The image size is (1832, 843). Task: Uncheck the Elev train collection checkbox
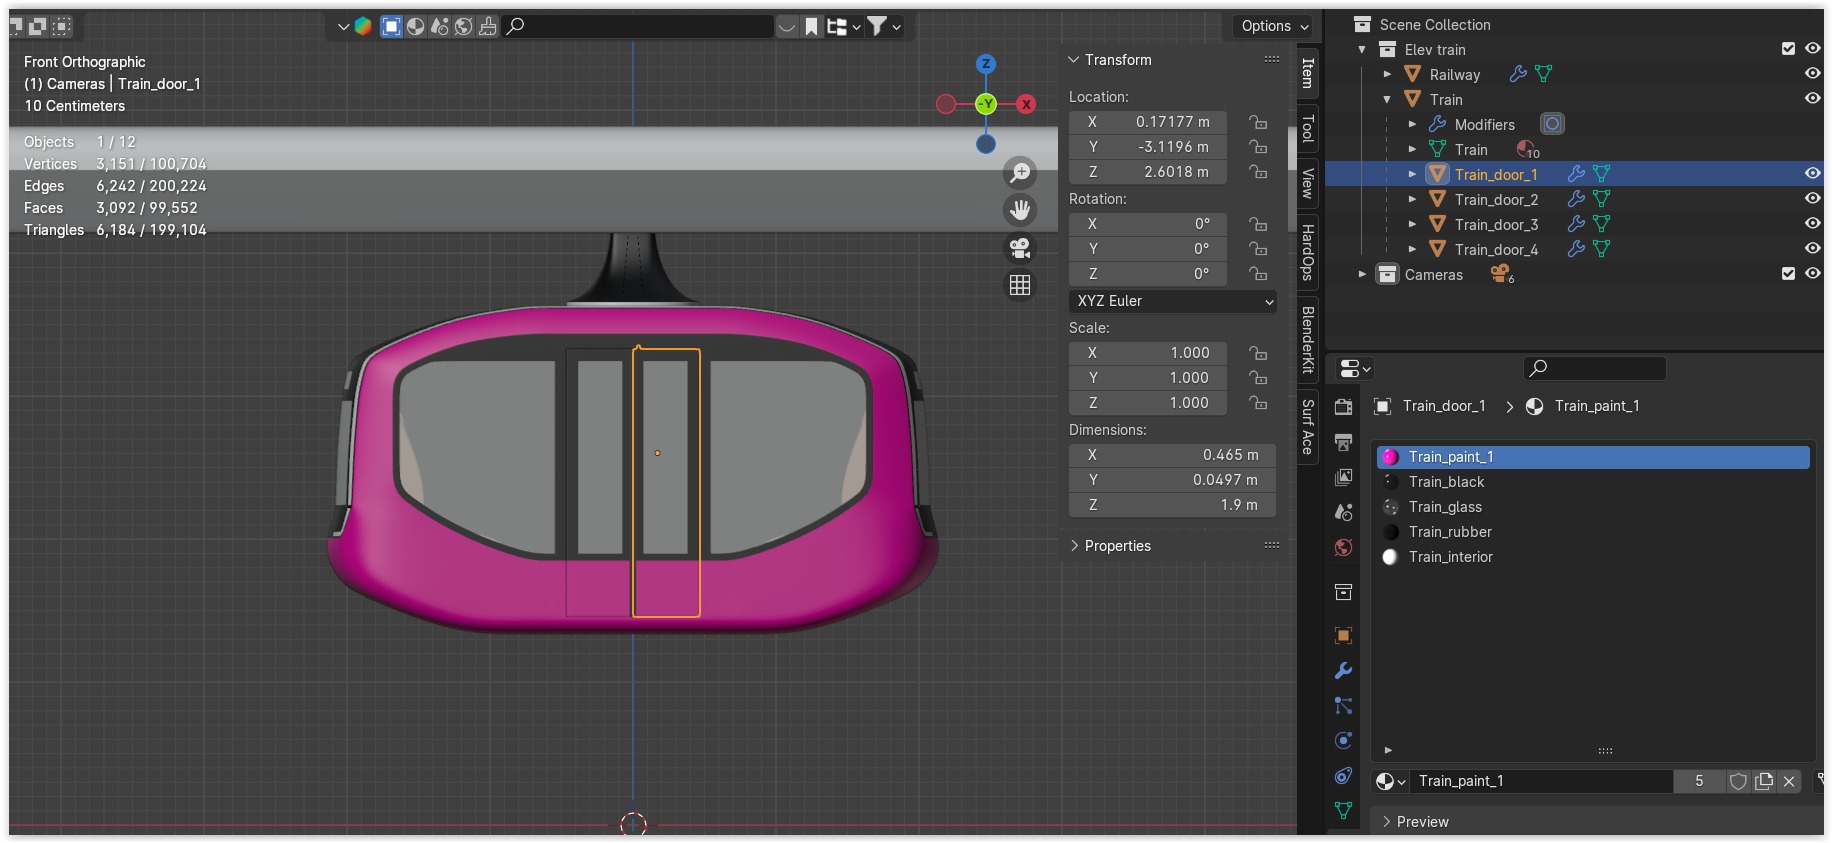(1788, 49)
